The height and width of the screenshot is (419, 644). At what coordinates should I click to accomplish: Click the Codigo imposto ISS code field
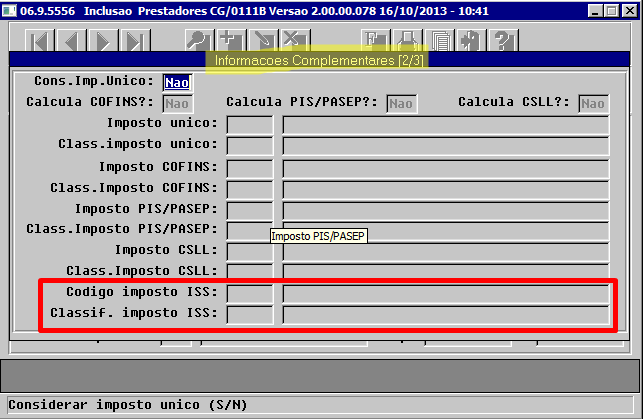click(x=250, y=295)
